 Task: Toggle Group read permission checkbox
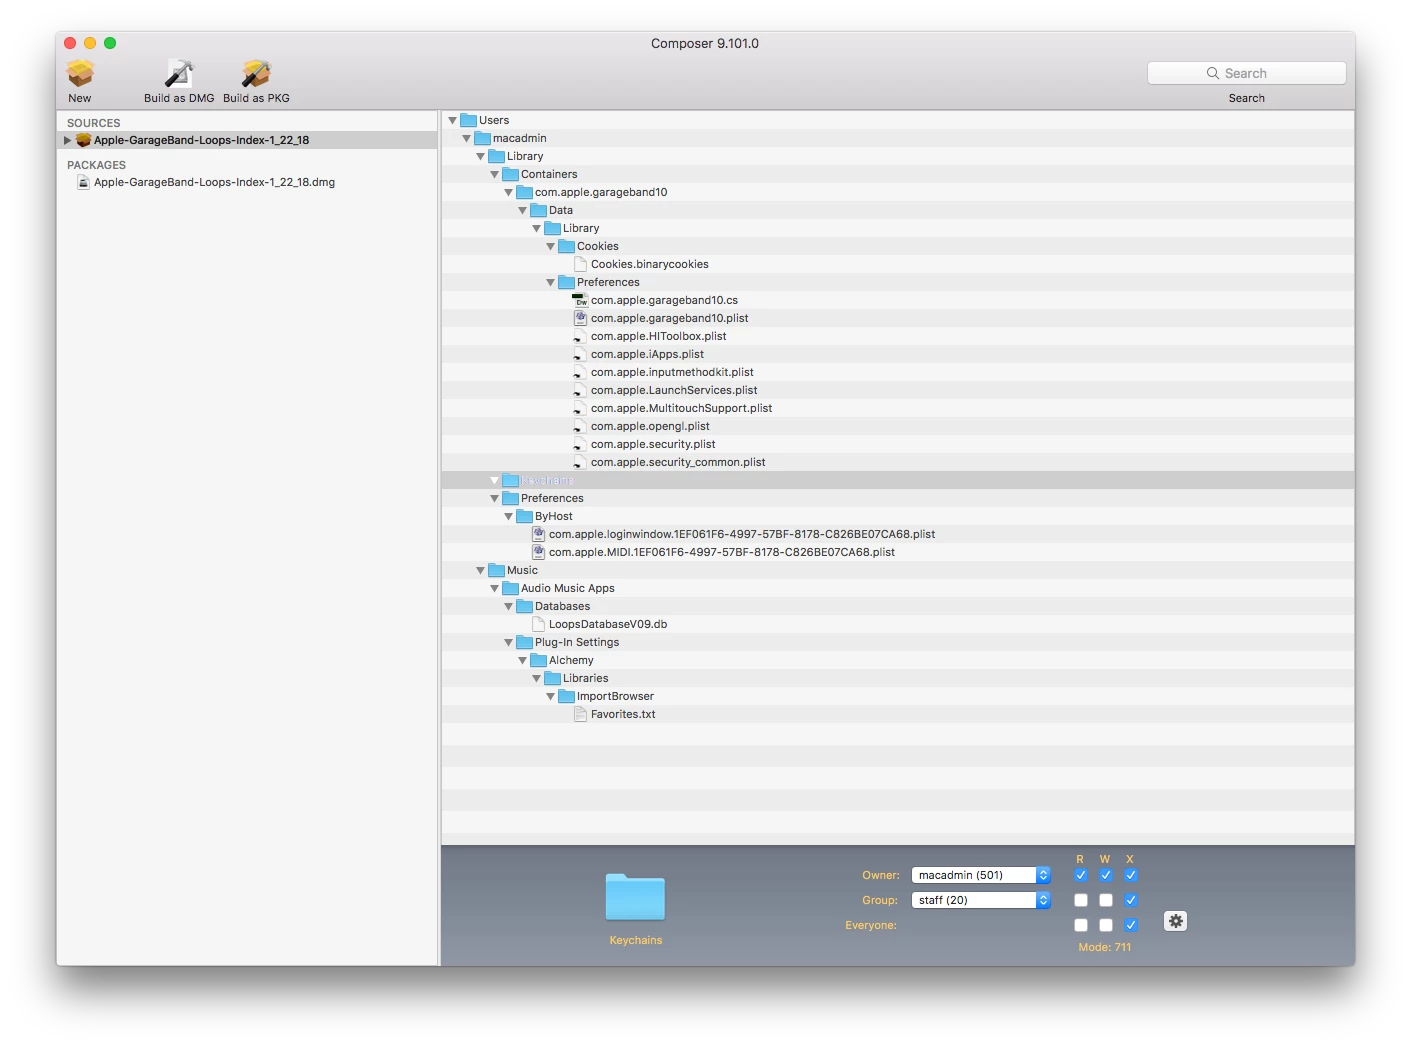click(x=1080, y=900)
